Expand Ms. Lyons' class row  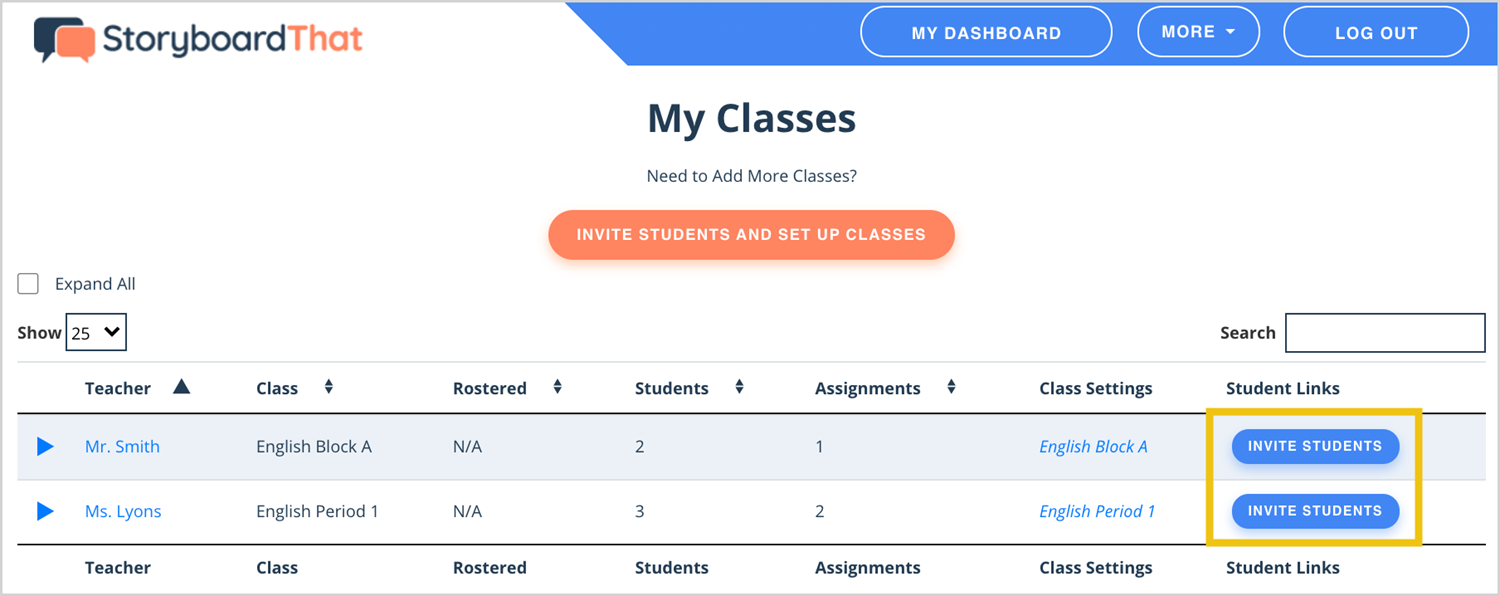(45, 511)
